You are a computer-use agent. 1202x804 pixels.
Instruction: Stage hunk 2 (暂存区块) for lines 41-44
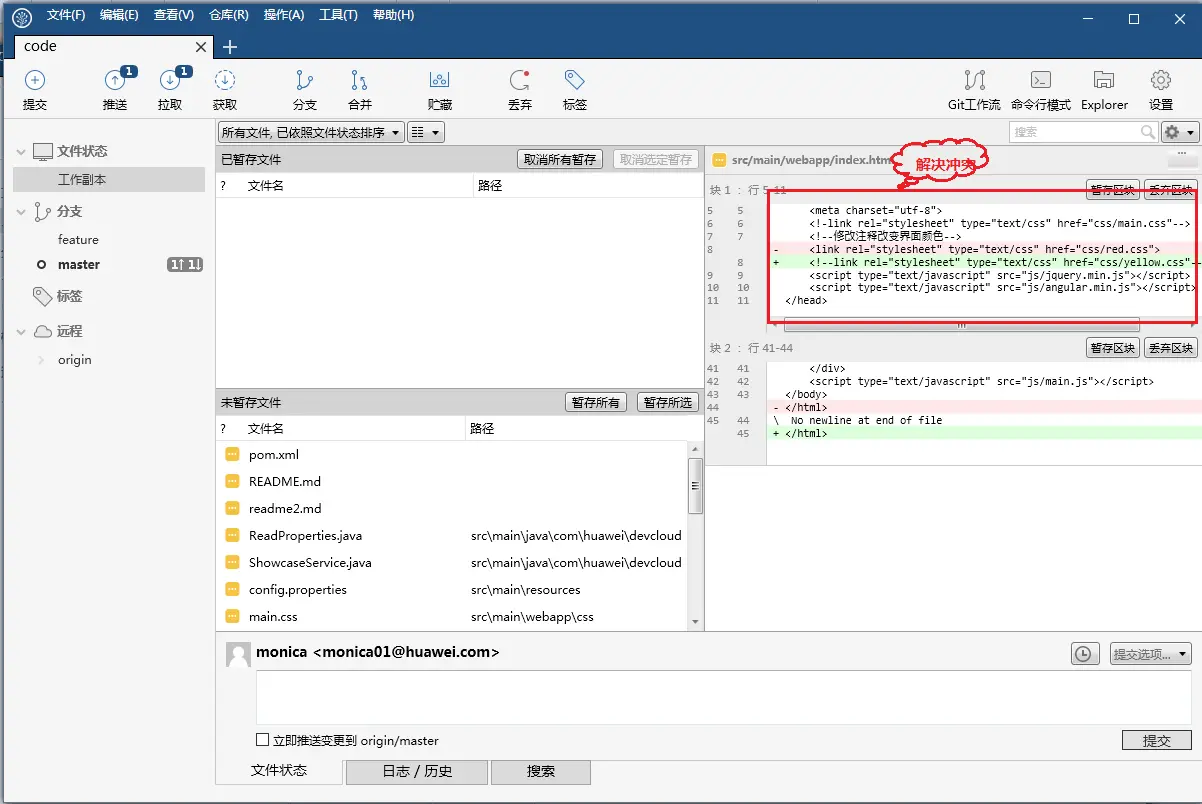1113,348
